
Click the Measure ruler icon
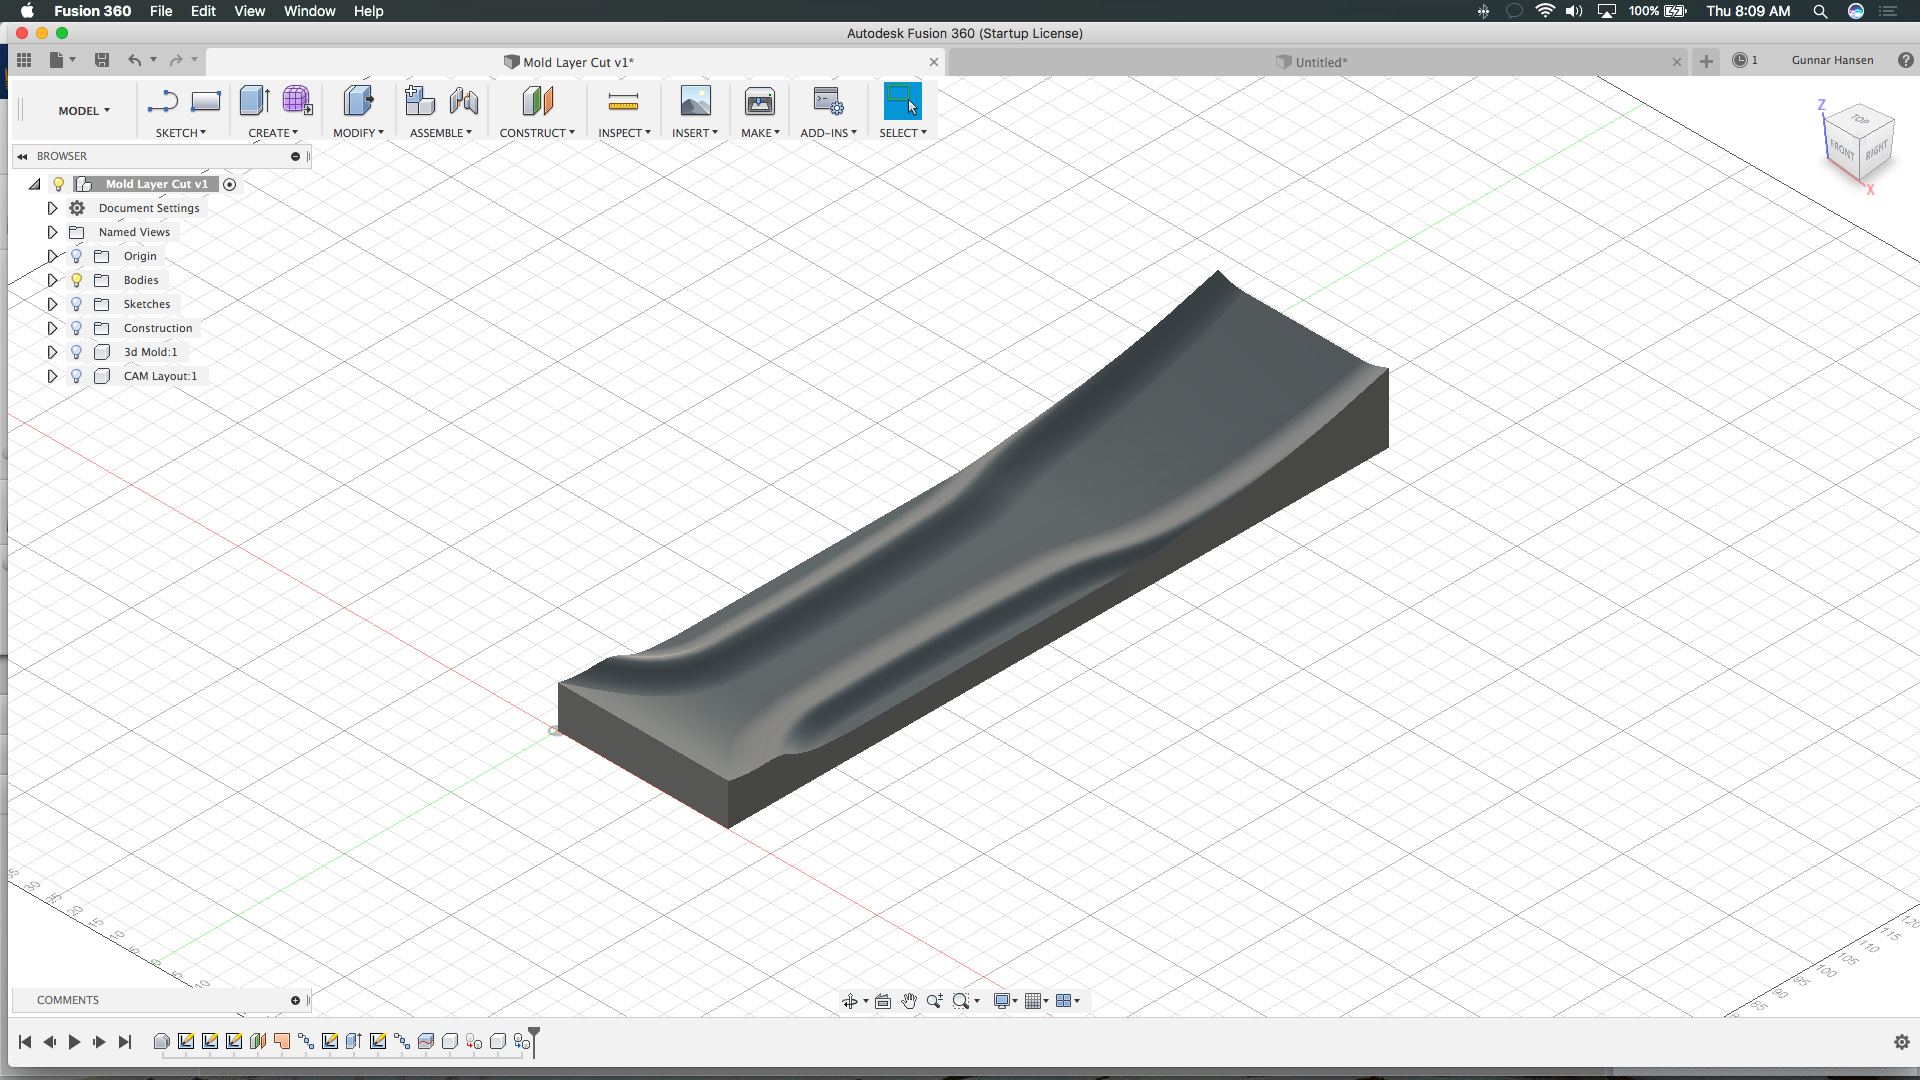(x=623, y=101)
